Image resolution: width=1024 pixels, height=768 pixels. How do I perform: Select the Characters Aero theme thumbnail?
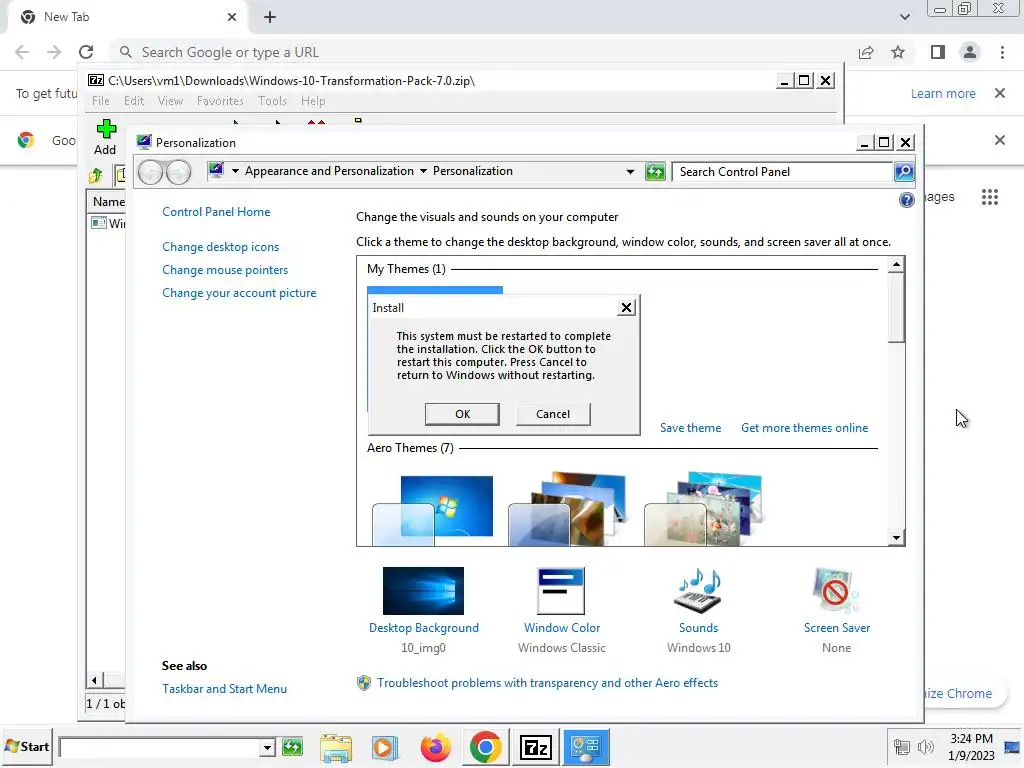[x=703, y=509]
